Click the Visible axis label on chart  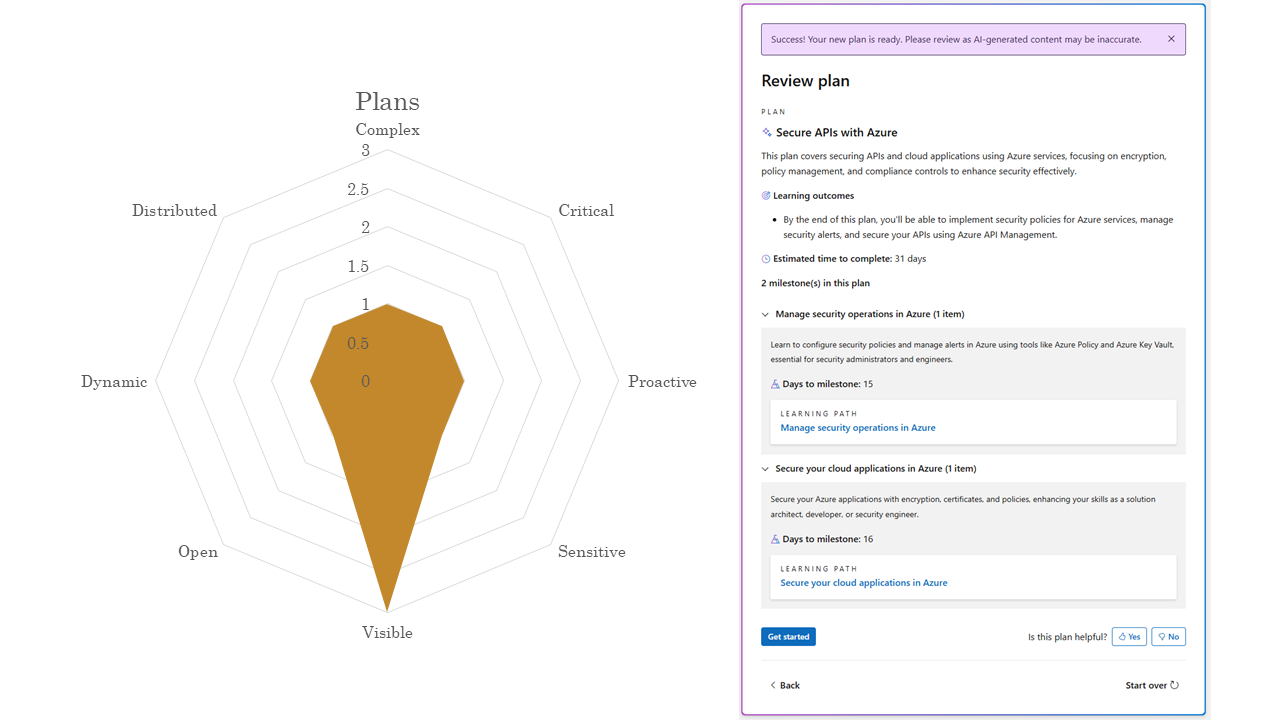[x=387, y=632]
